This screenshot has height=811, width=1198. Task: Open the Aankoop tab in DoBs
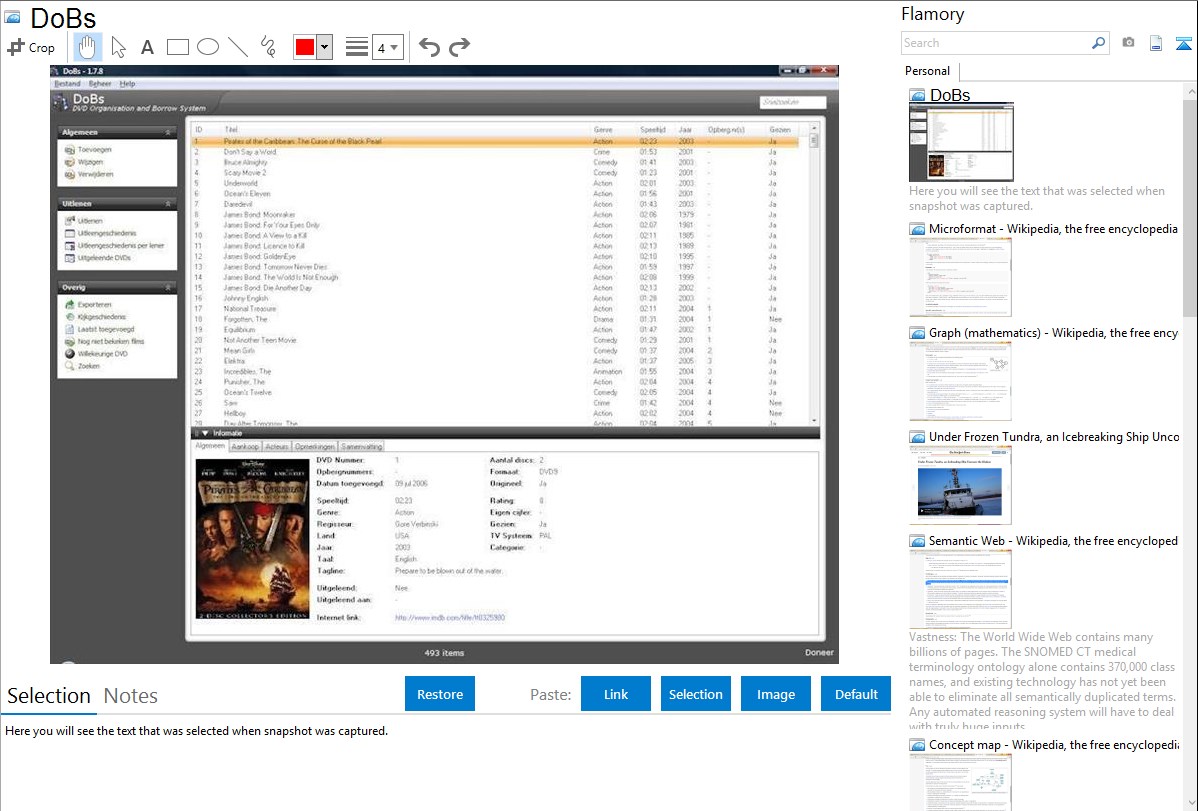[244, 446]
